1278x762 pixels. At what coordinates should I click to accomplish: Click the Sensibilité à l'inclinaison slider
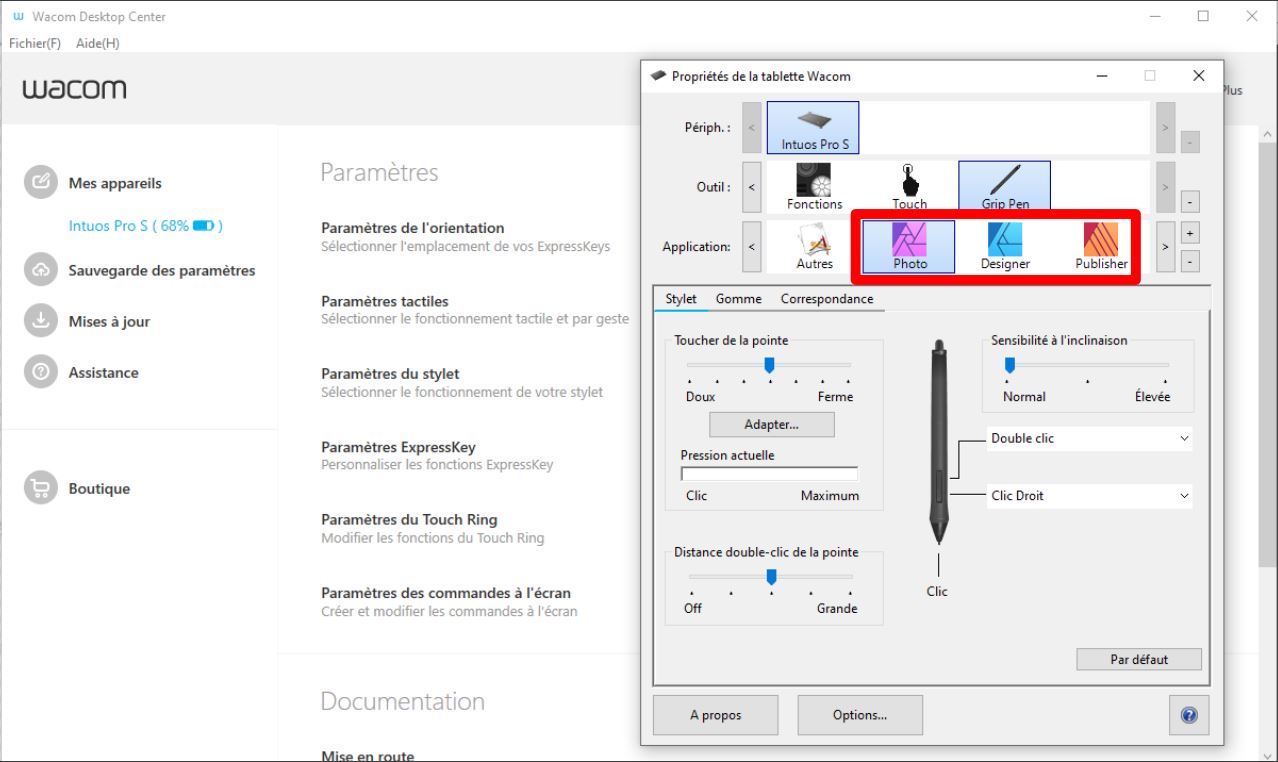click(1088, 365)
